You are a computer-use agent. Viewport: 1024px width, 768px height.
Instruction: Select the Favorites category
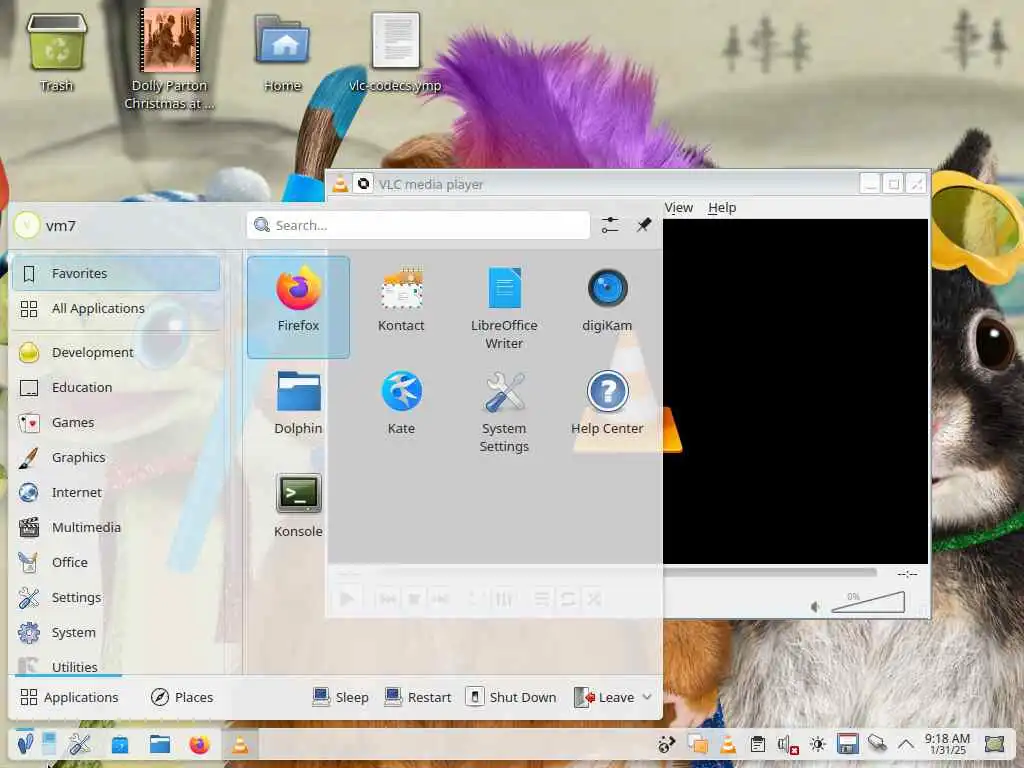(116, 274)
